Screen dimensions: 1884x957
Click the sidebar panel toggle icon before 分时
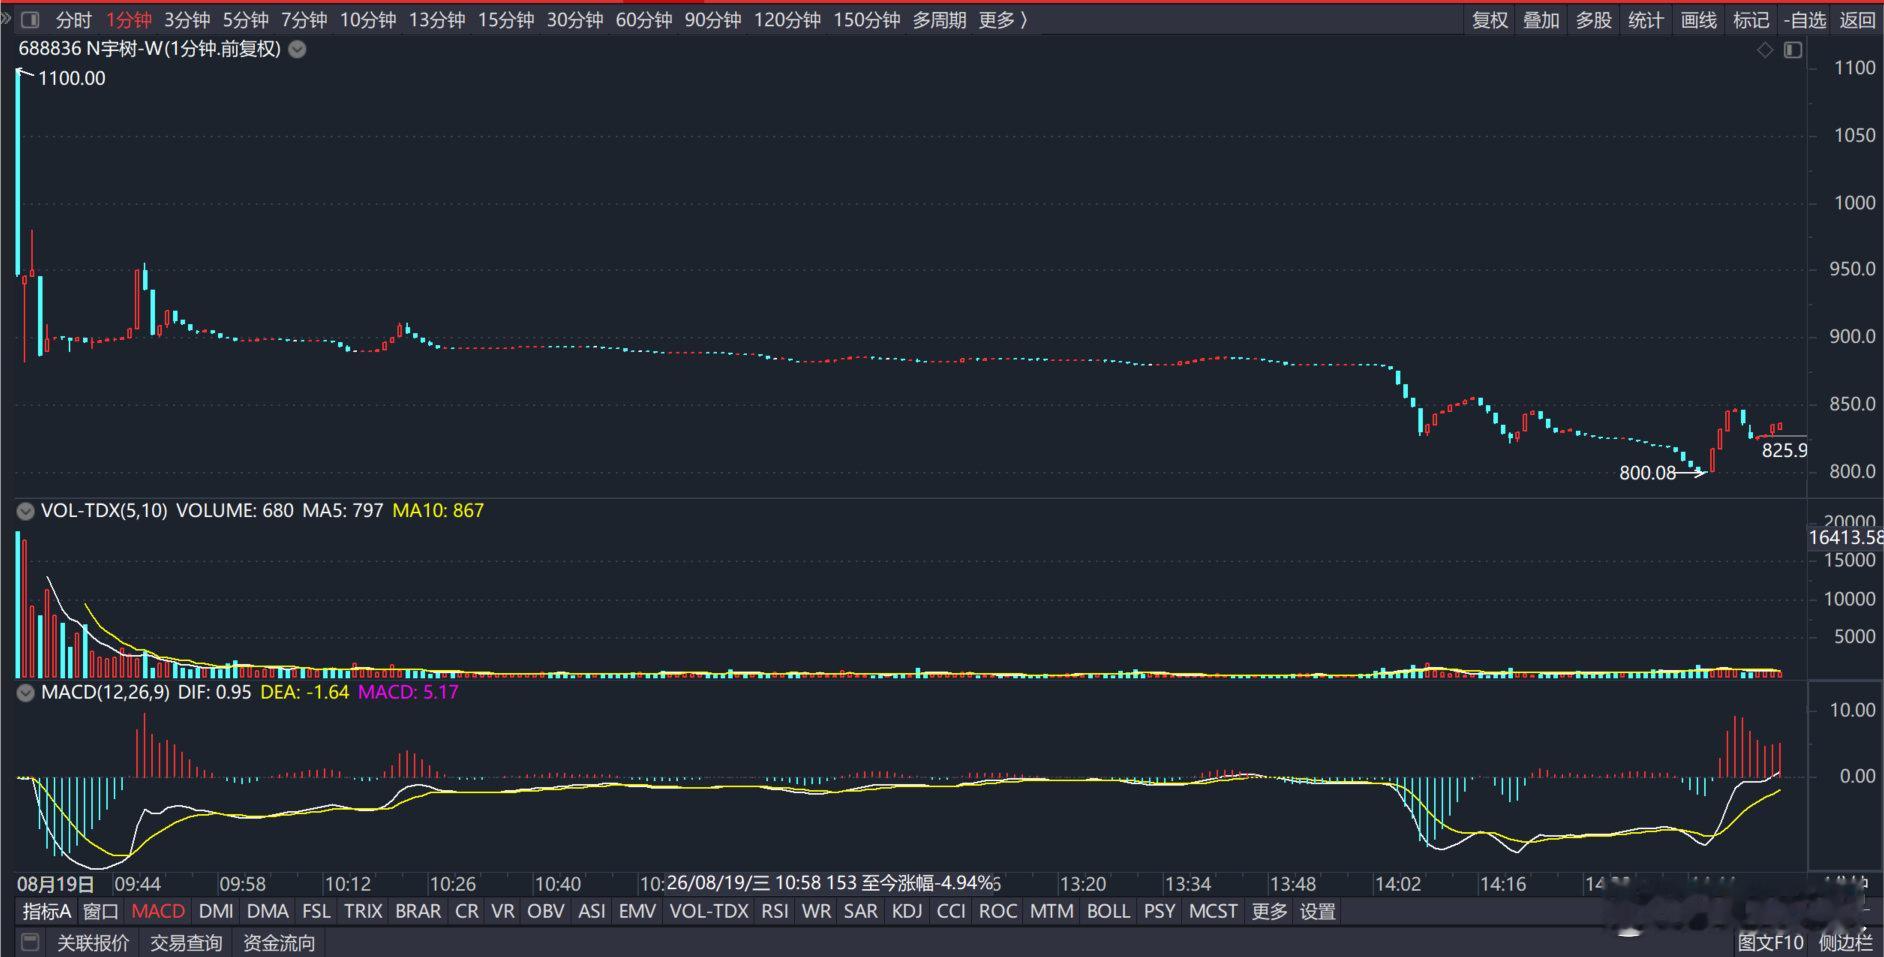point(30,20)
